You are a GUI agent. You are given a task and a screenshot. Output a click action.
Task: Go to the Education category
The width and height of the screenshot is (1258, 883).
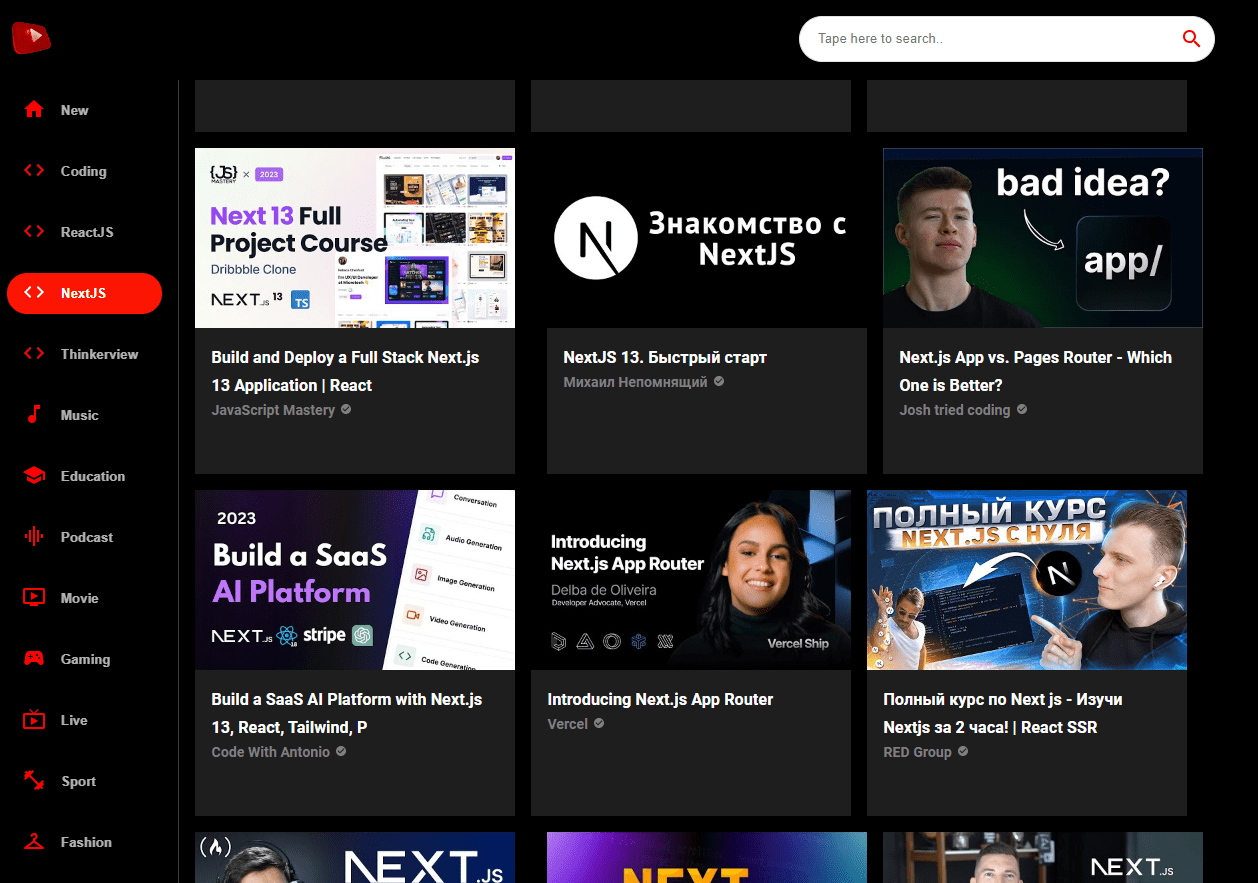click(x=84, y=476)
